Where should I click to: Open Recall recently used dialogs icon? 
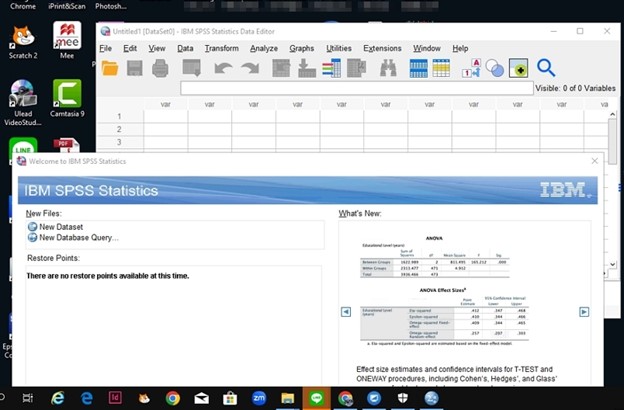point(191,68)
